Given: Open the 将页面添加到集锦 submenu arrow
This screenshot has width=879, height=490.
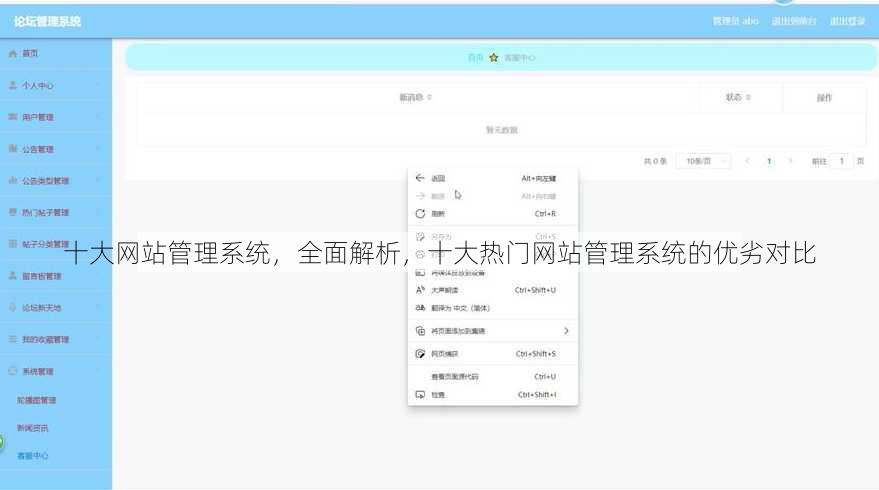Looking at the screenshot, I should 566,331.
